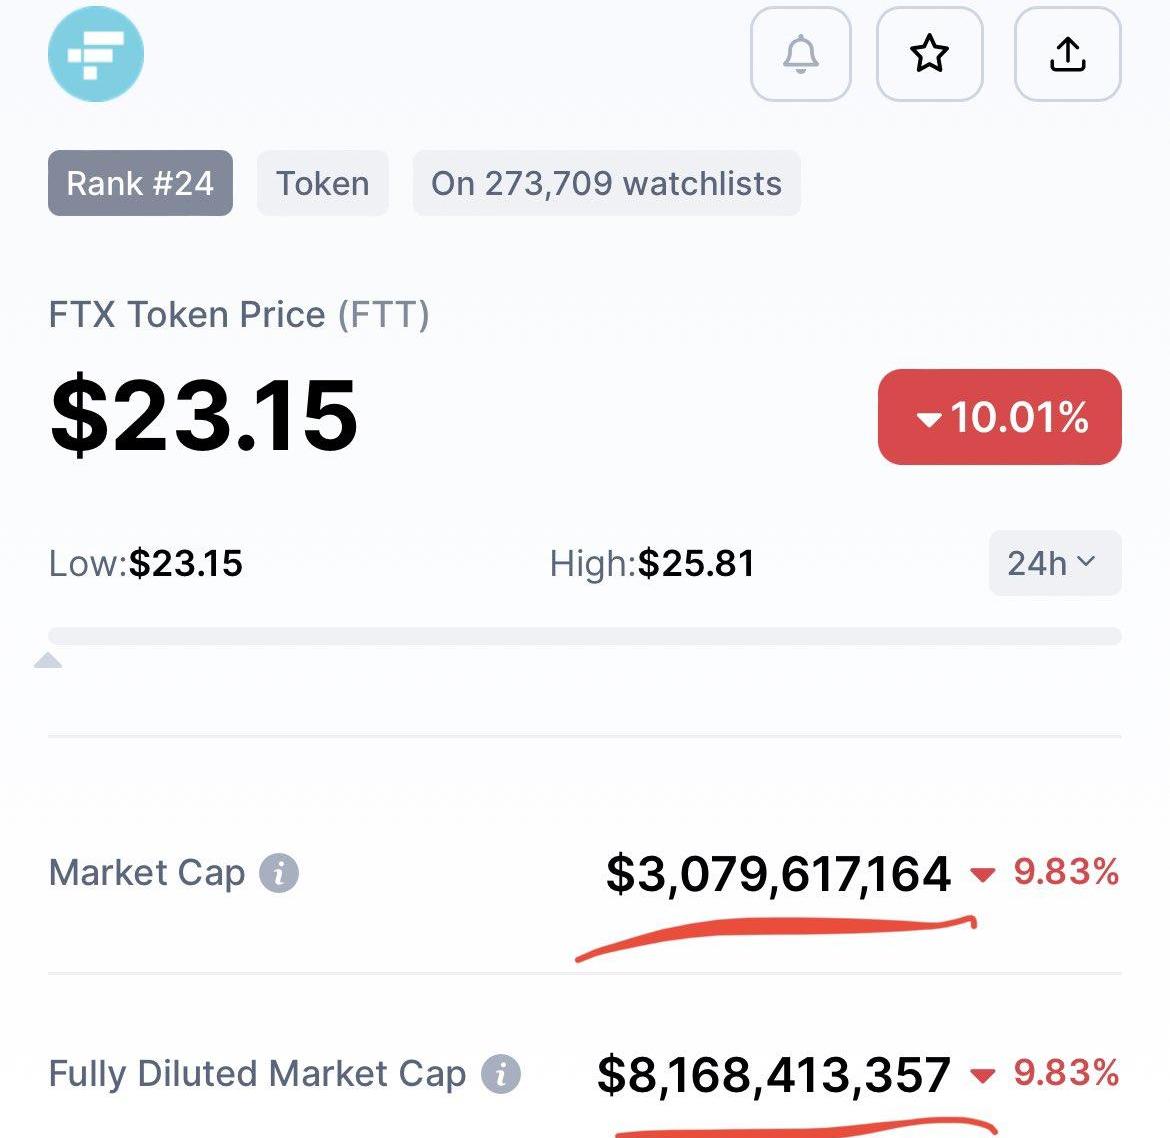
Task: Open the share upload icon
Action: point(1067,54)
